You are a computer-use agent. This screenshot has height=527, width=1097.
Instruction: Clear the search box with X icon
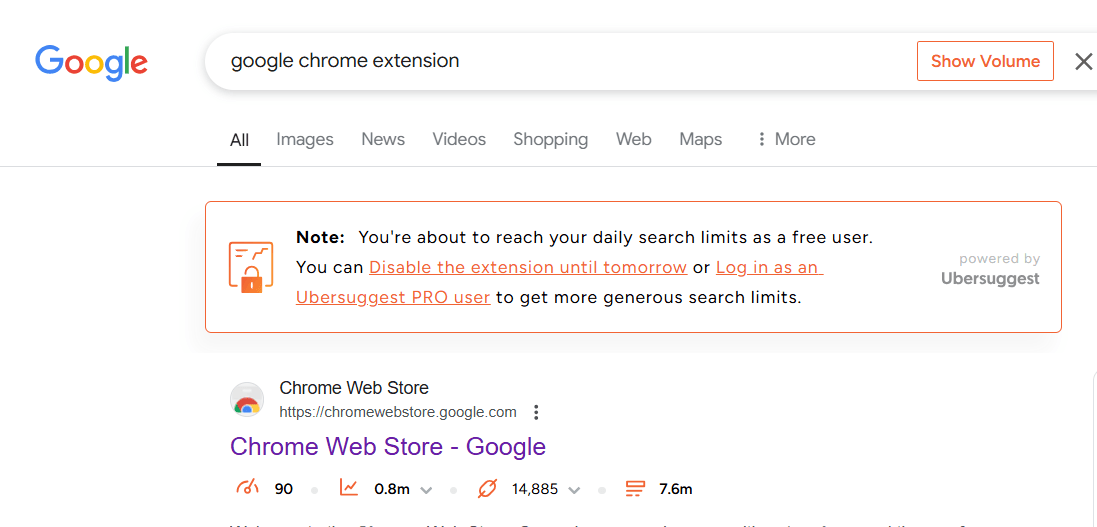click(x=1083, y=62)
